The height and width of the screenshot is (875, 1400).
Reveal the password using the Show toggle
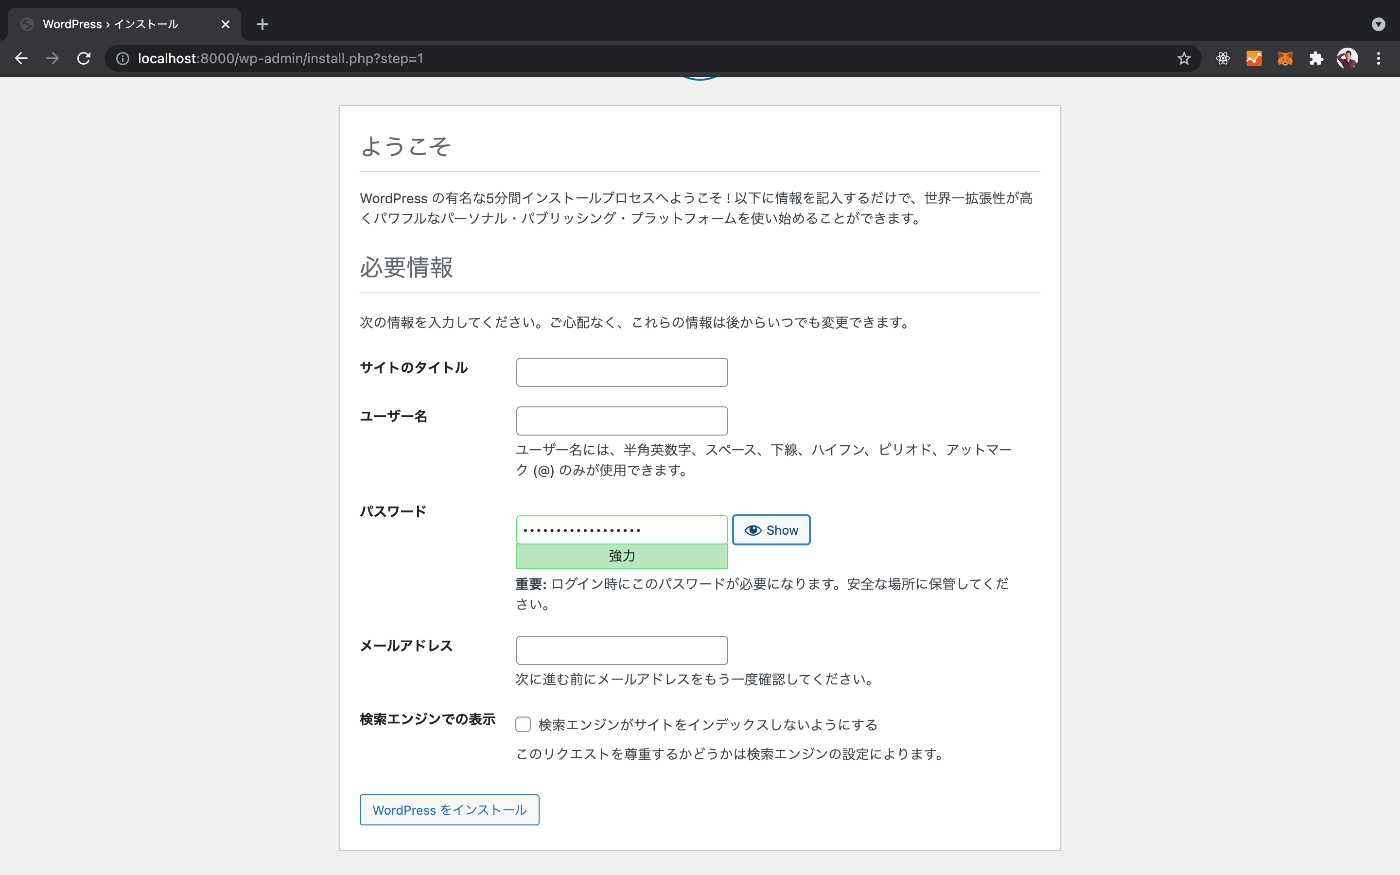(771, 529)
